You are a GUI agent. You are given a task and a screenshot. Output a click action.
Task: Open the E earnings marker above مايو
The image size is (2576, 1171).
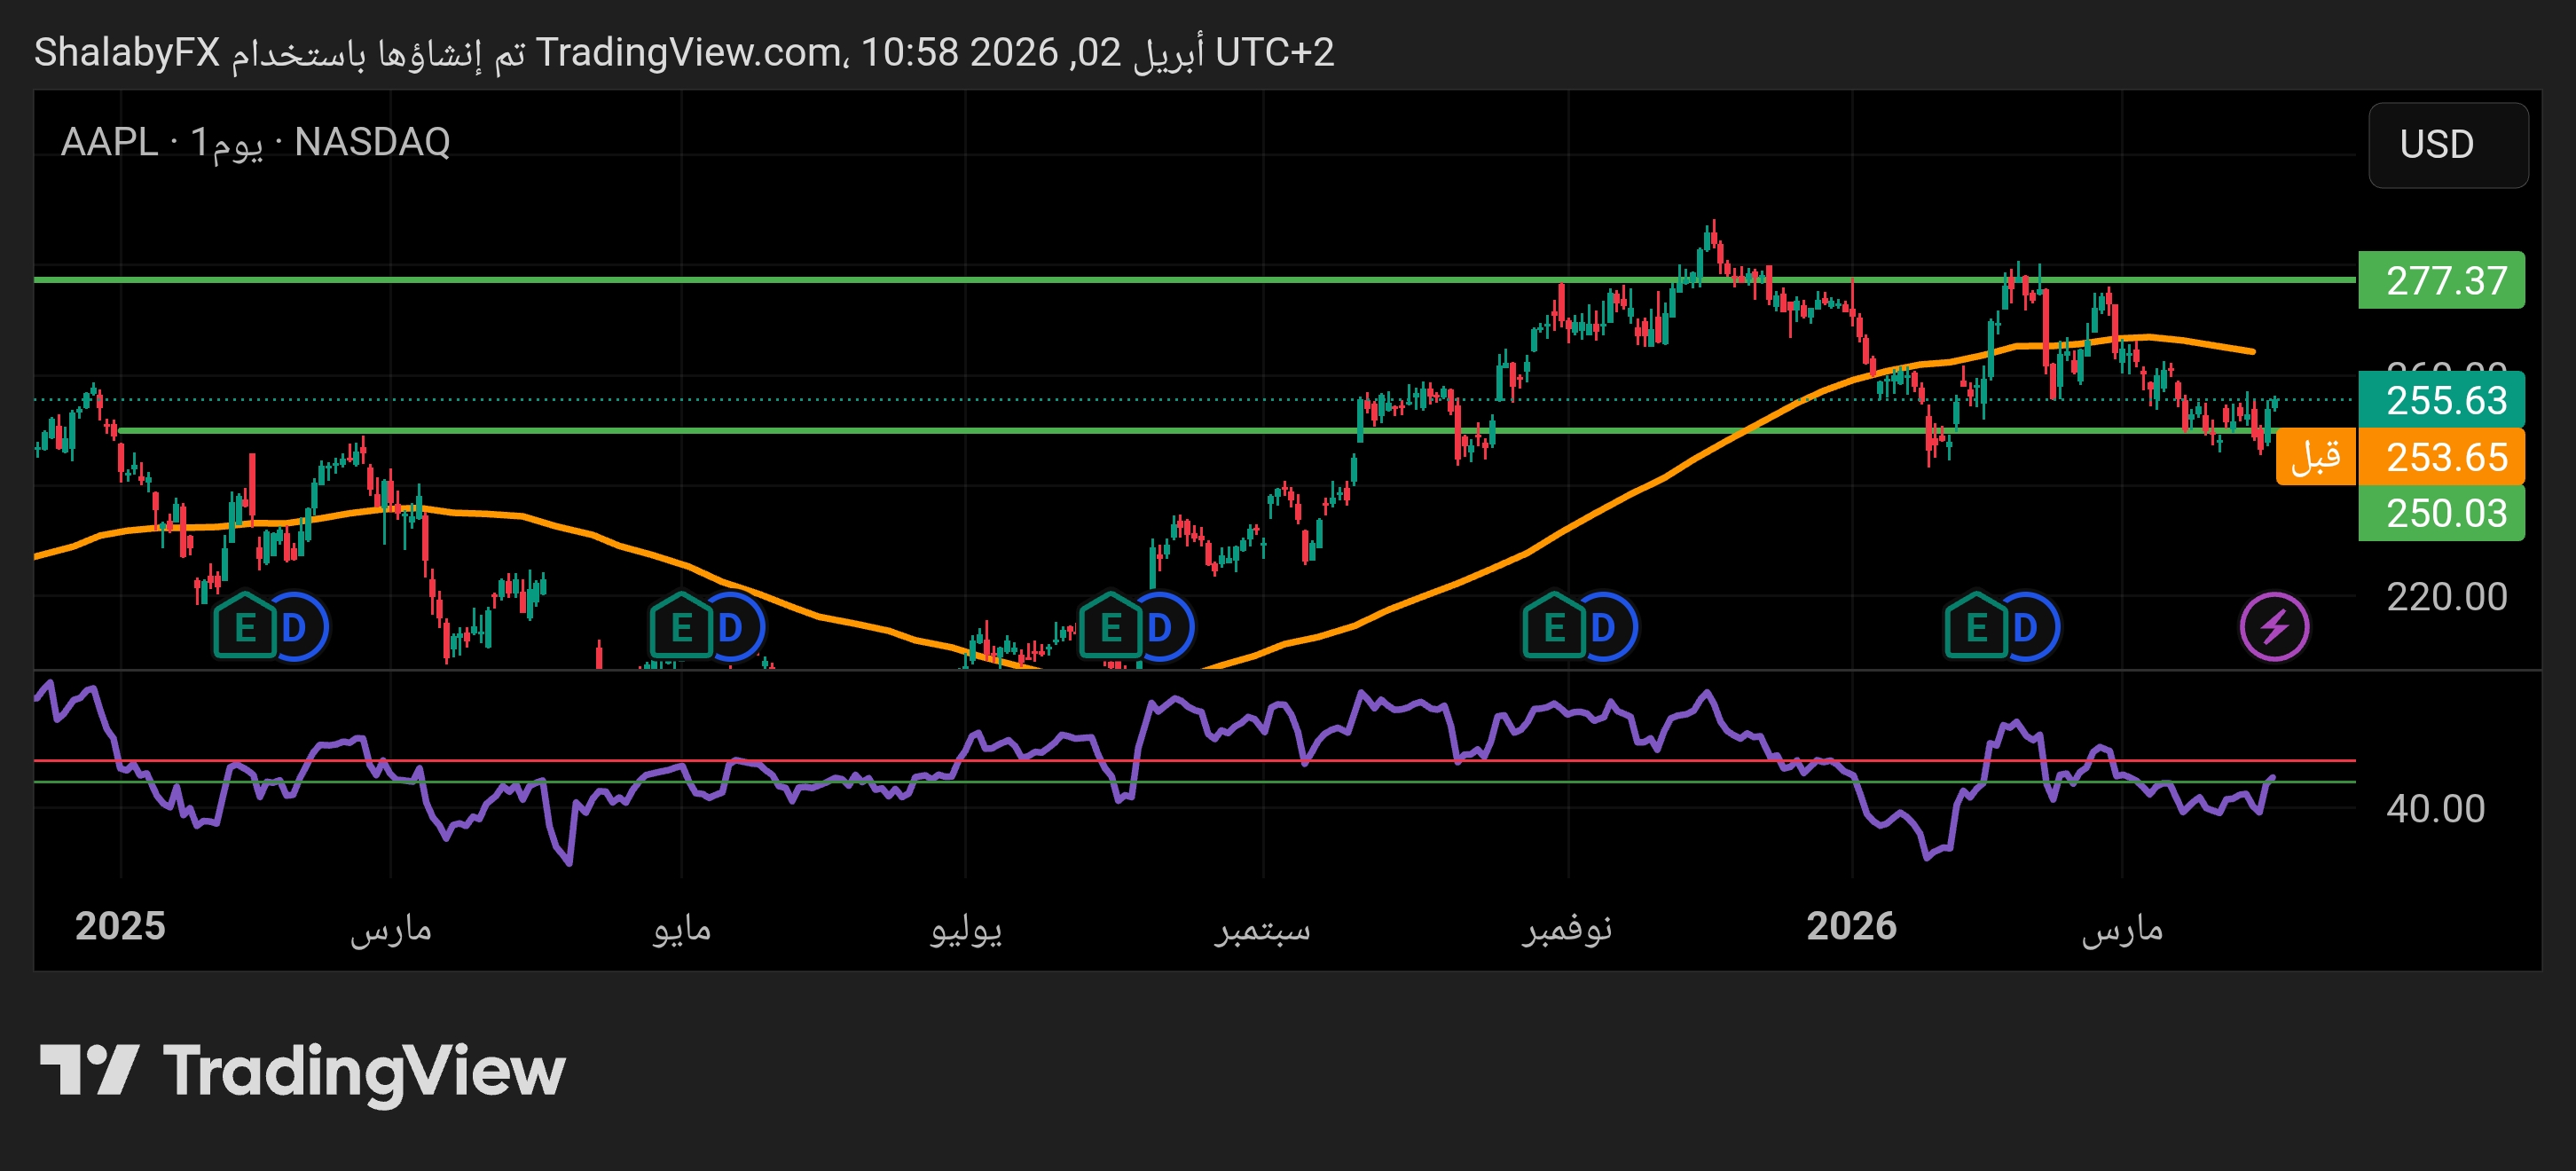(680, 627)
